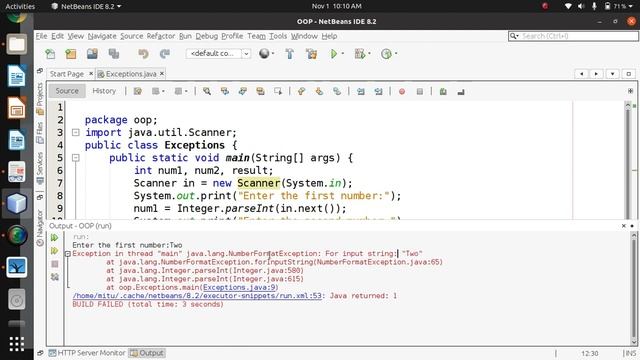Go to previous bookmark
The width and height of the screenshot is (640, 360).
301,91
